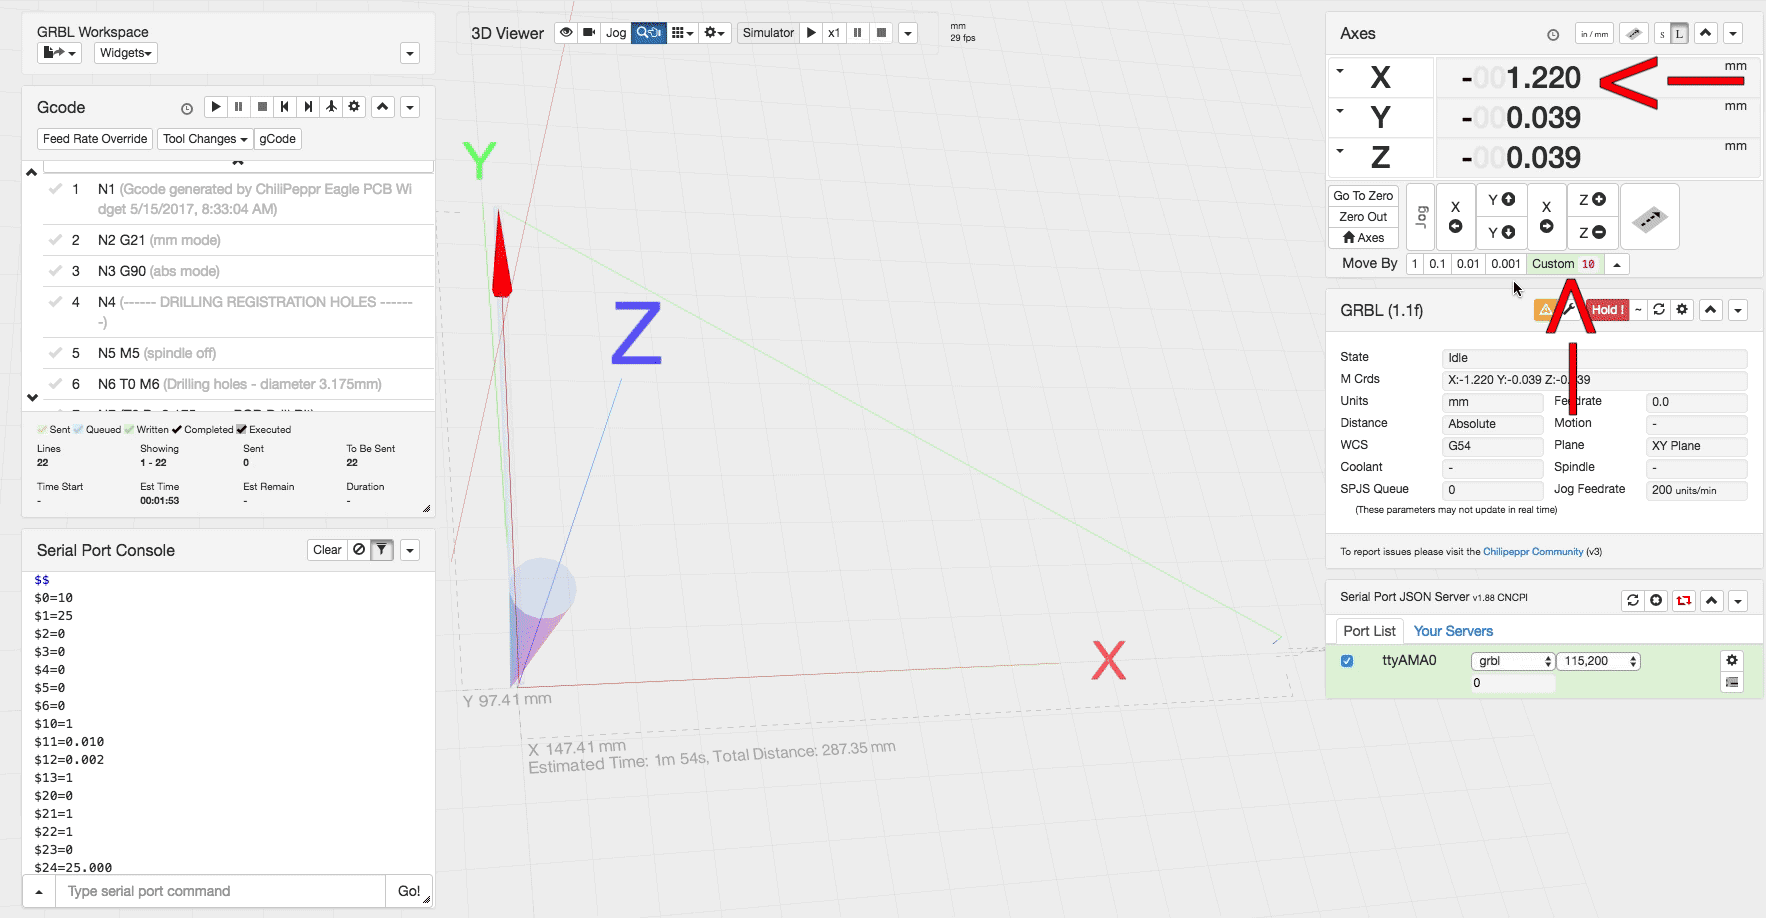Toggle the in / mm units button
The height and width of the screenshot is (918, 1766).
[x=1594, y=34]
